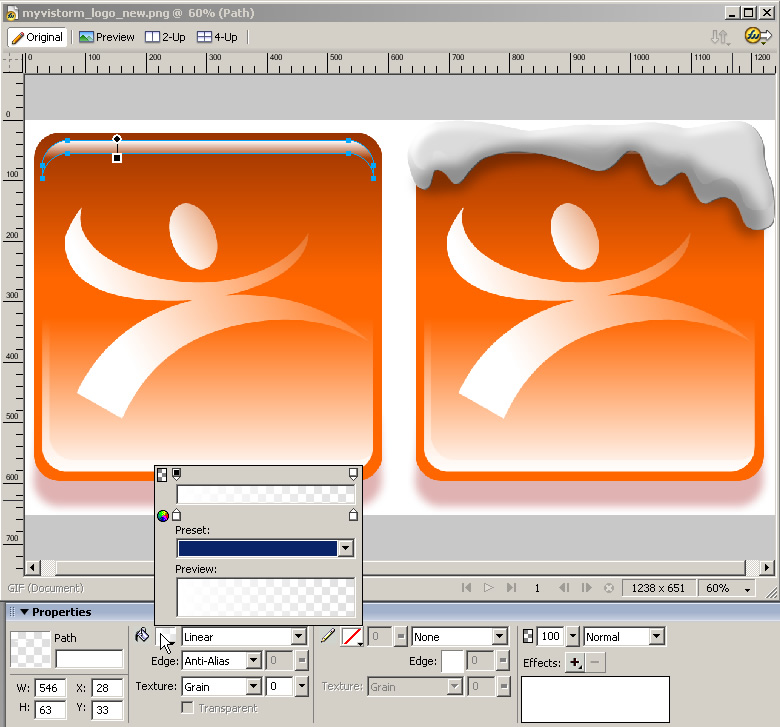Jump to the first frame button

(x=466, y=588)
